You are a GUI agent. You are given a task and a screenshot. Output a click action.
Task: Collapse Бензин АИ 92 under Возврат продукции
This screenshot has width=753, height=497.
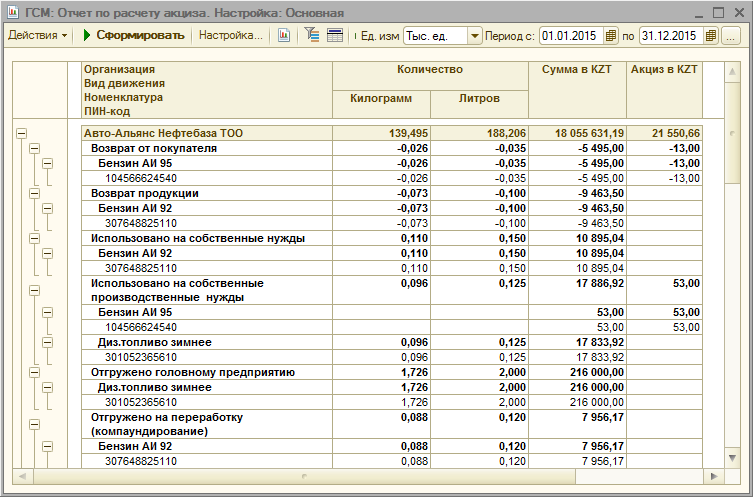pos(47,208)
